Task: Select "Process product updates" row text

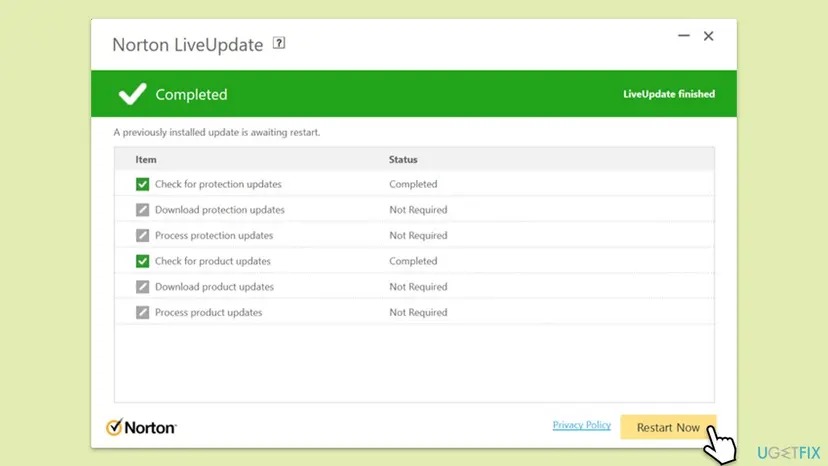Action: pyautogui.click(x=209, y=312)
